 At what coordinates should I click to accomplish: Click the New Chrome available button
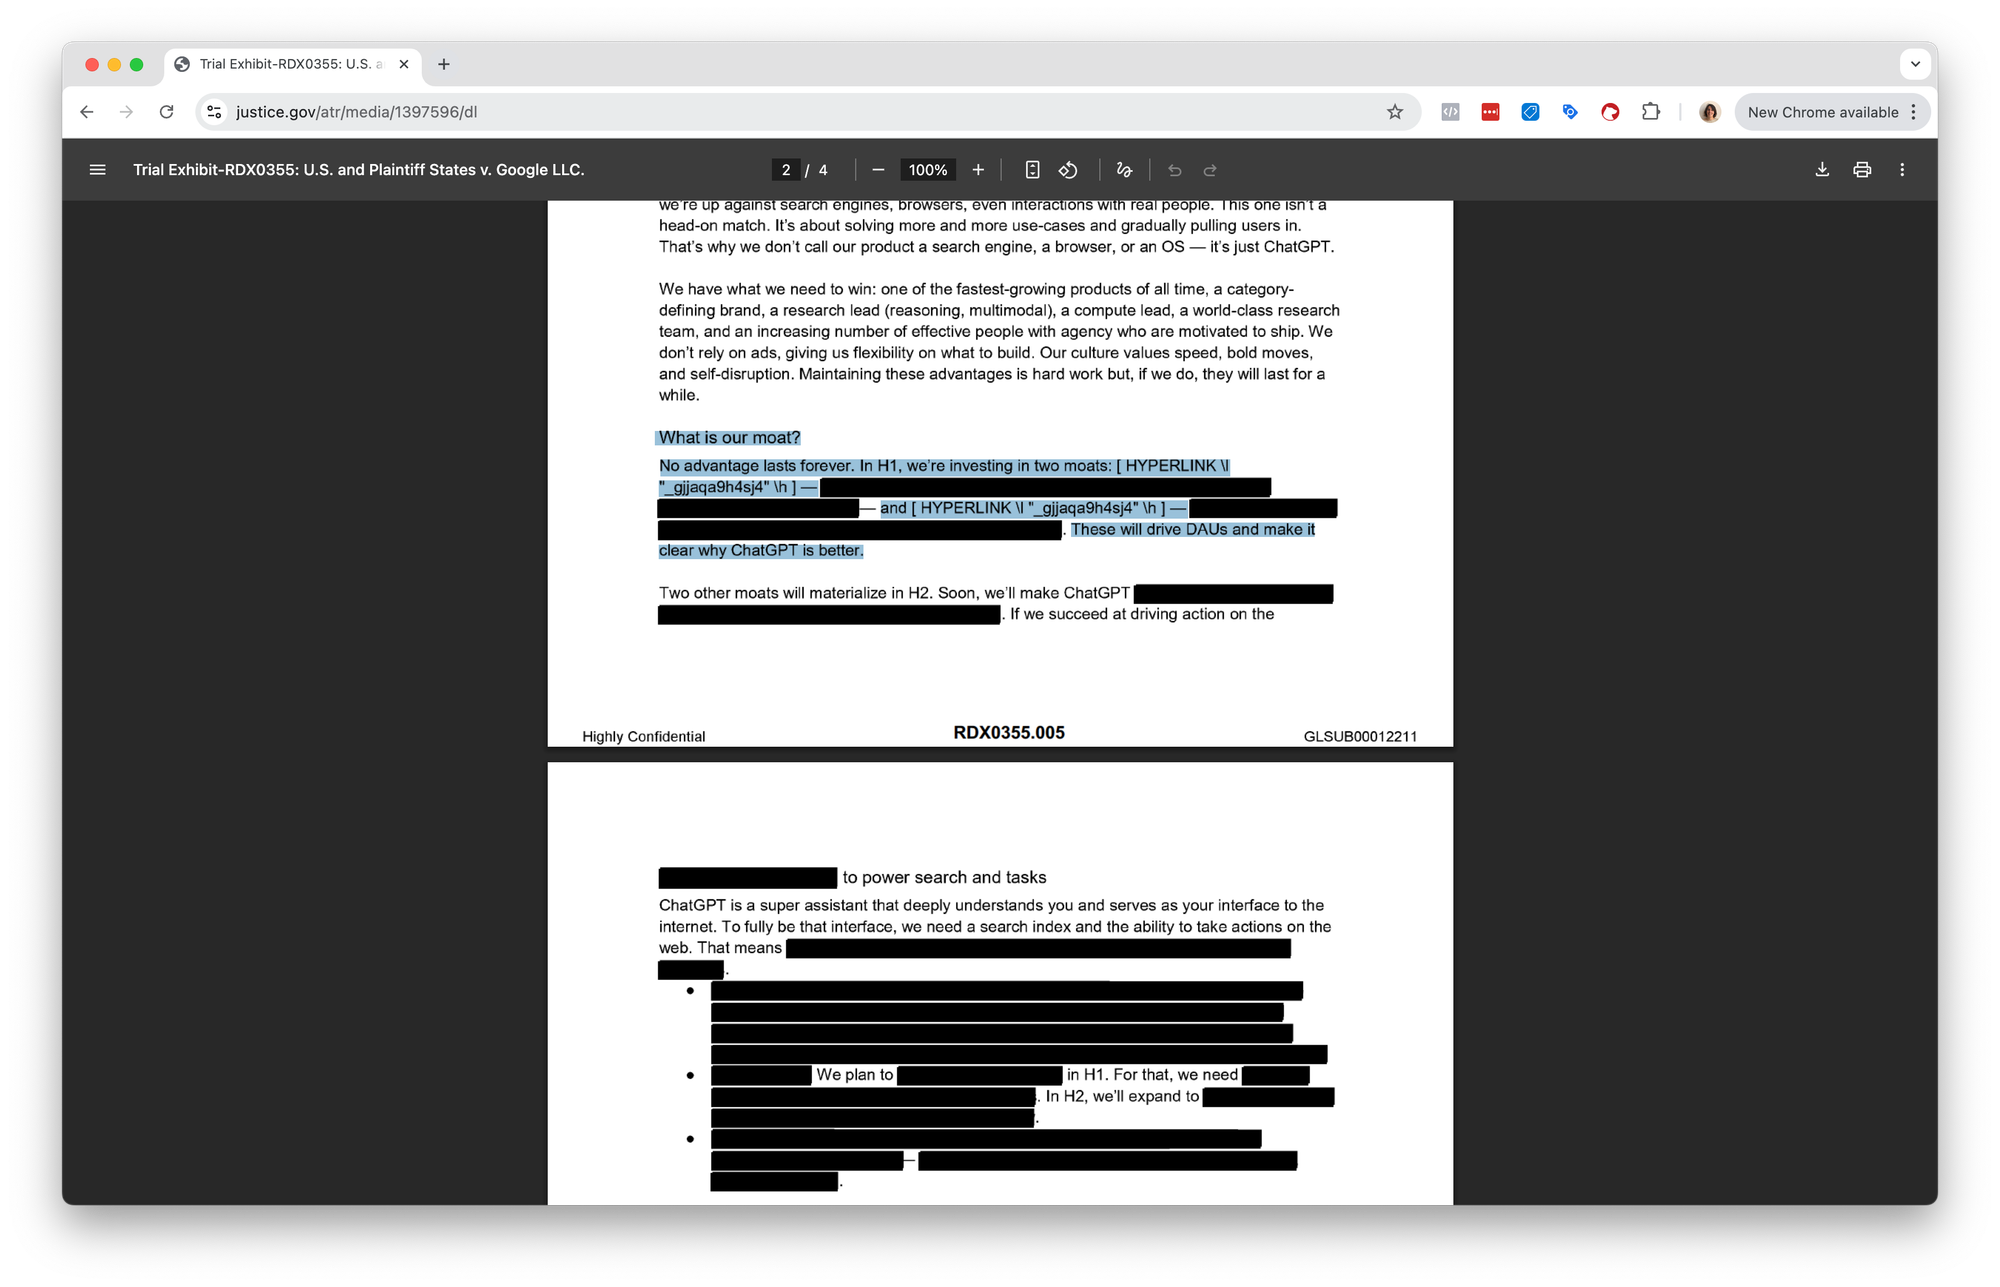pyautogui.click(x=1822, y=112)
